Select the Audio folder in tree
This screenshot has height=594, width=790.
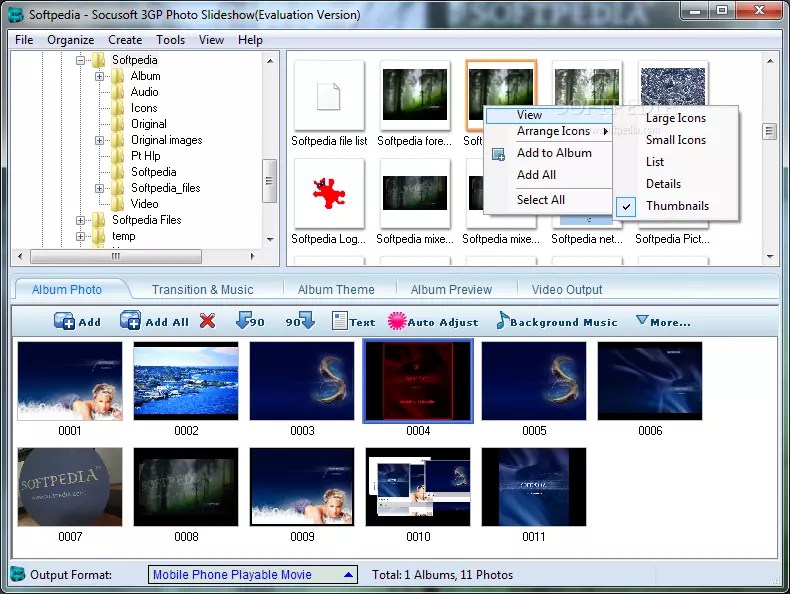pos(144,92)
